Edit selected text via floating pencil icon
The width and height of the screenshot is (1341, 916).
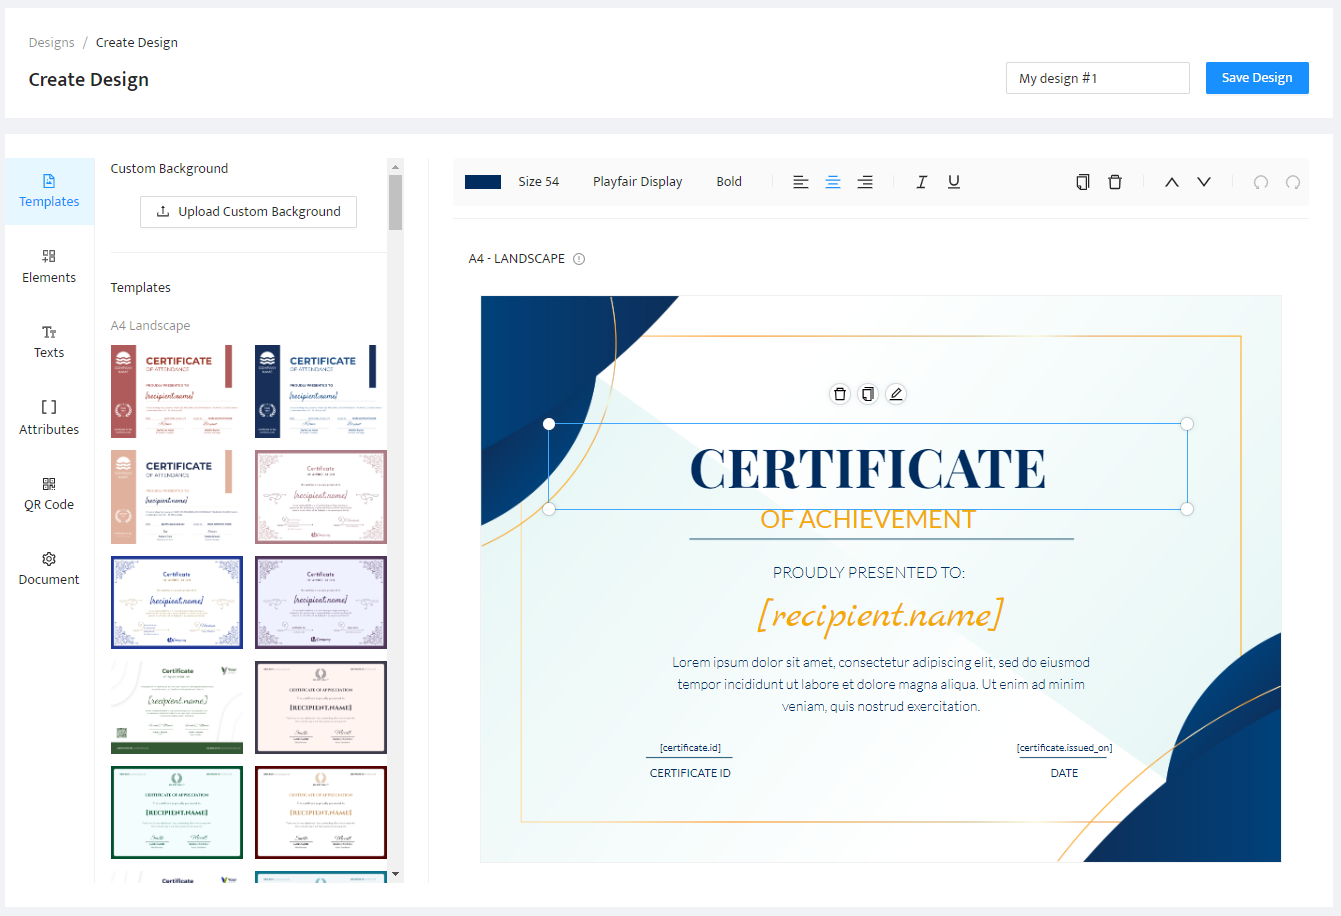tap(896, 394)
